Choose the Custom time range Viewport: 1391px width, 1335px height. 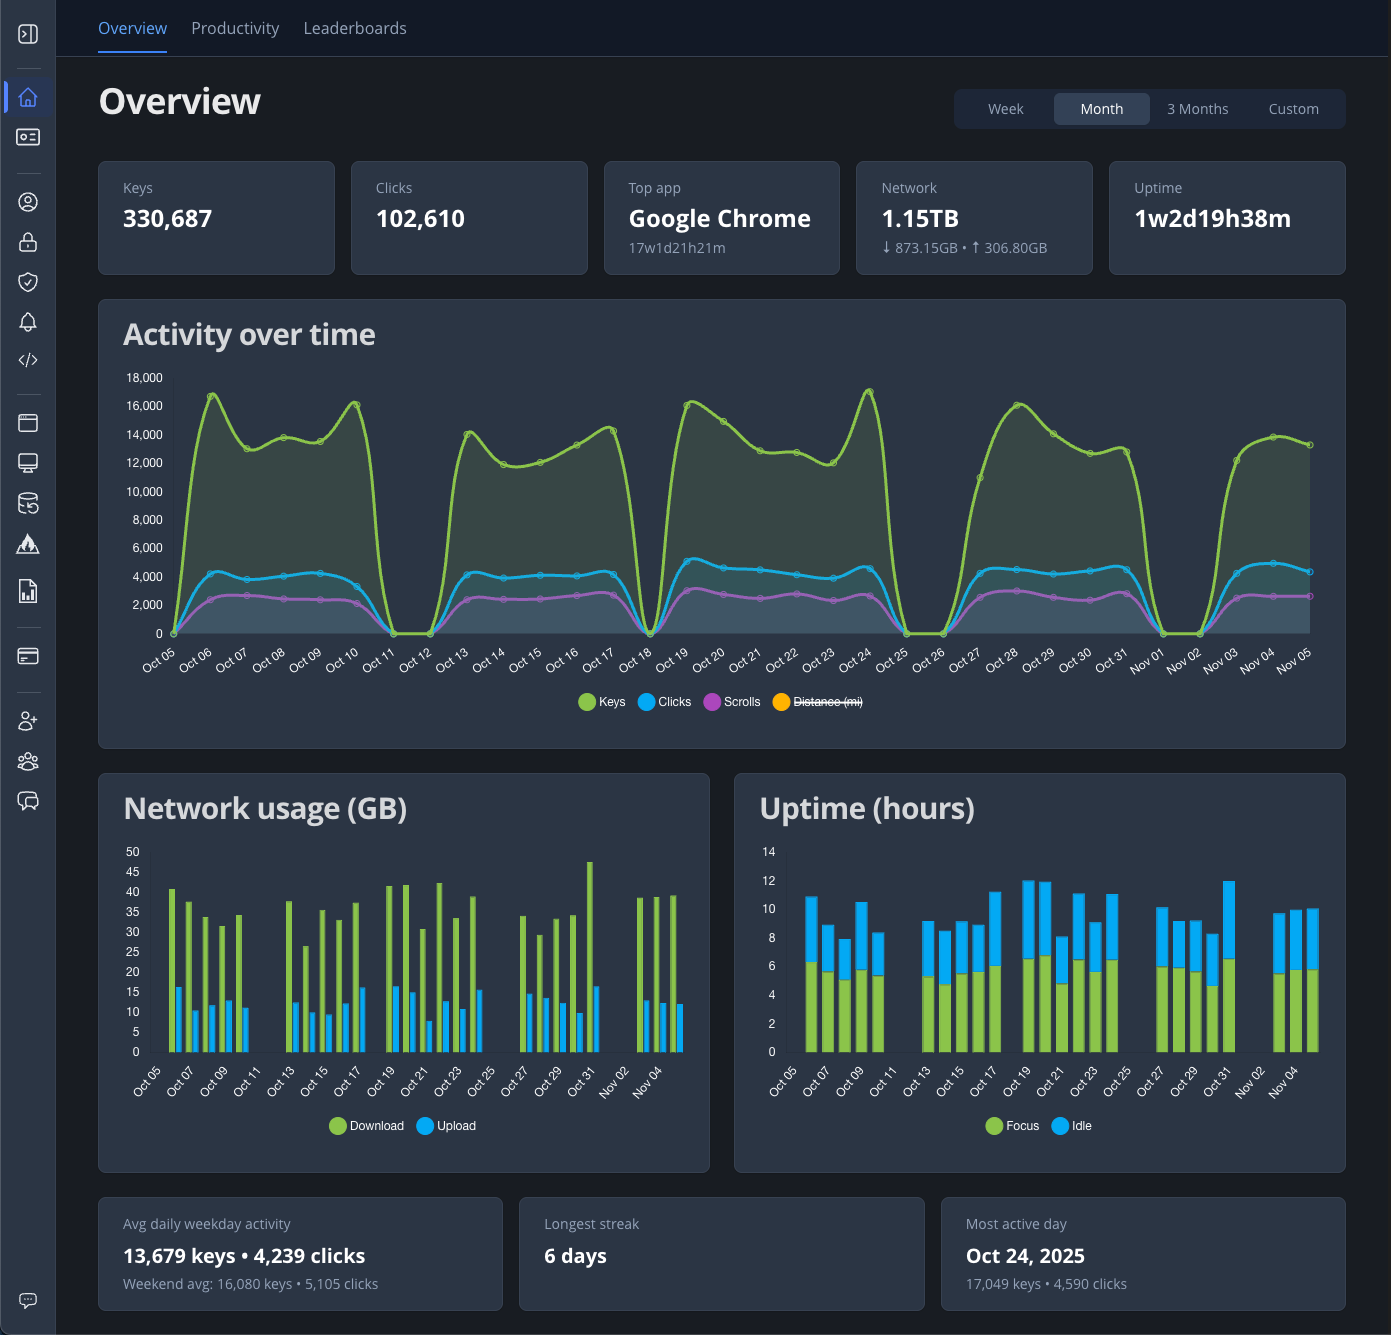click(1293, 108)
